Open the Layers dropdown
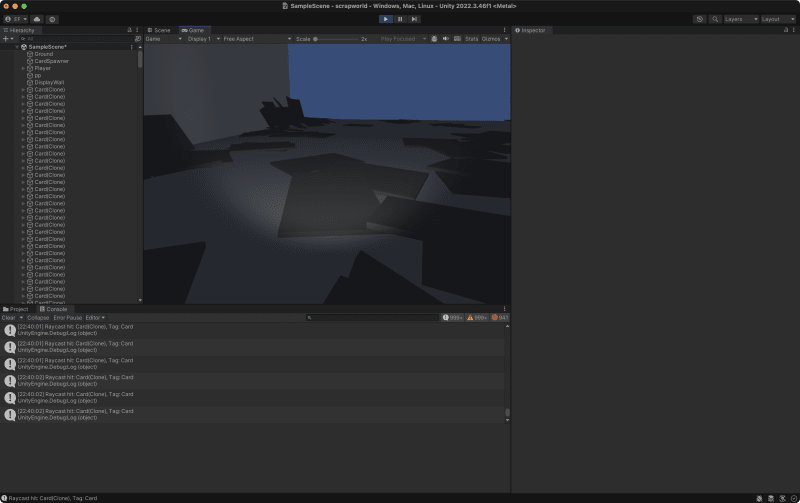Viewport: 800px width, 503px height. pyautogui.click(x=741, y=19)
